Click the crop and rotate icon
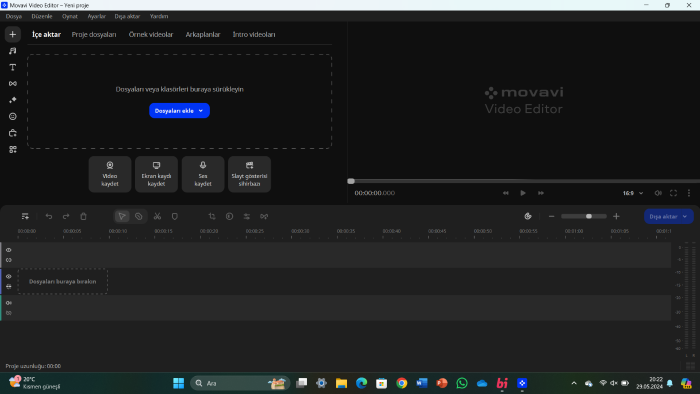700x394 pixels. (212, 216)
